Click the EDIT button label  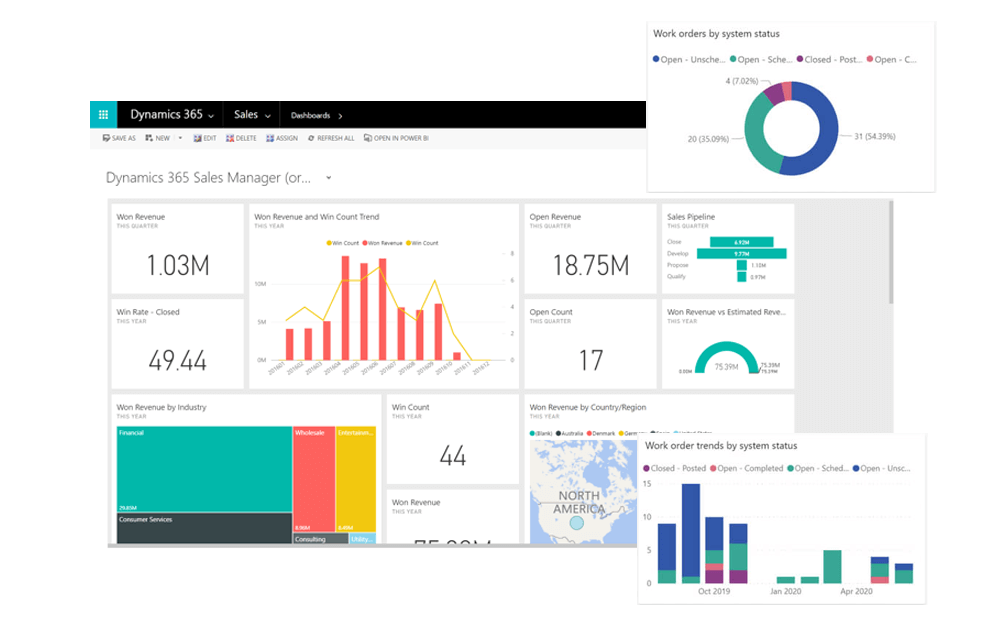(210, 138)
